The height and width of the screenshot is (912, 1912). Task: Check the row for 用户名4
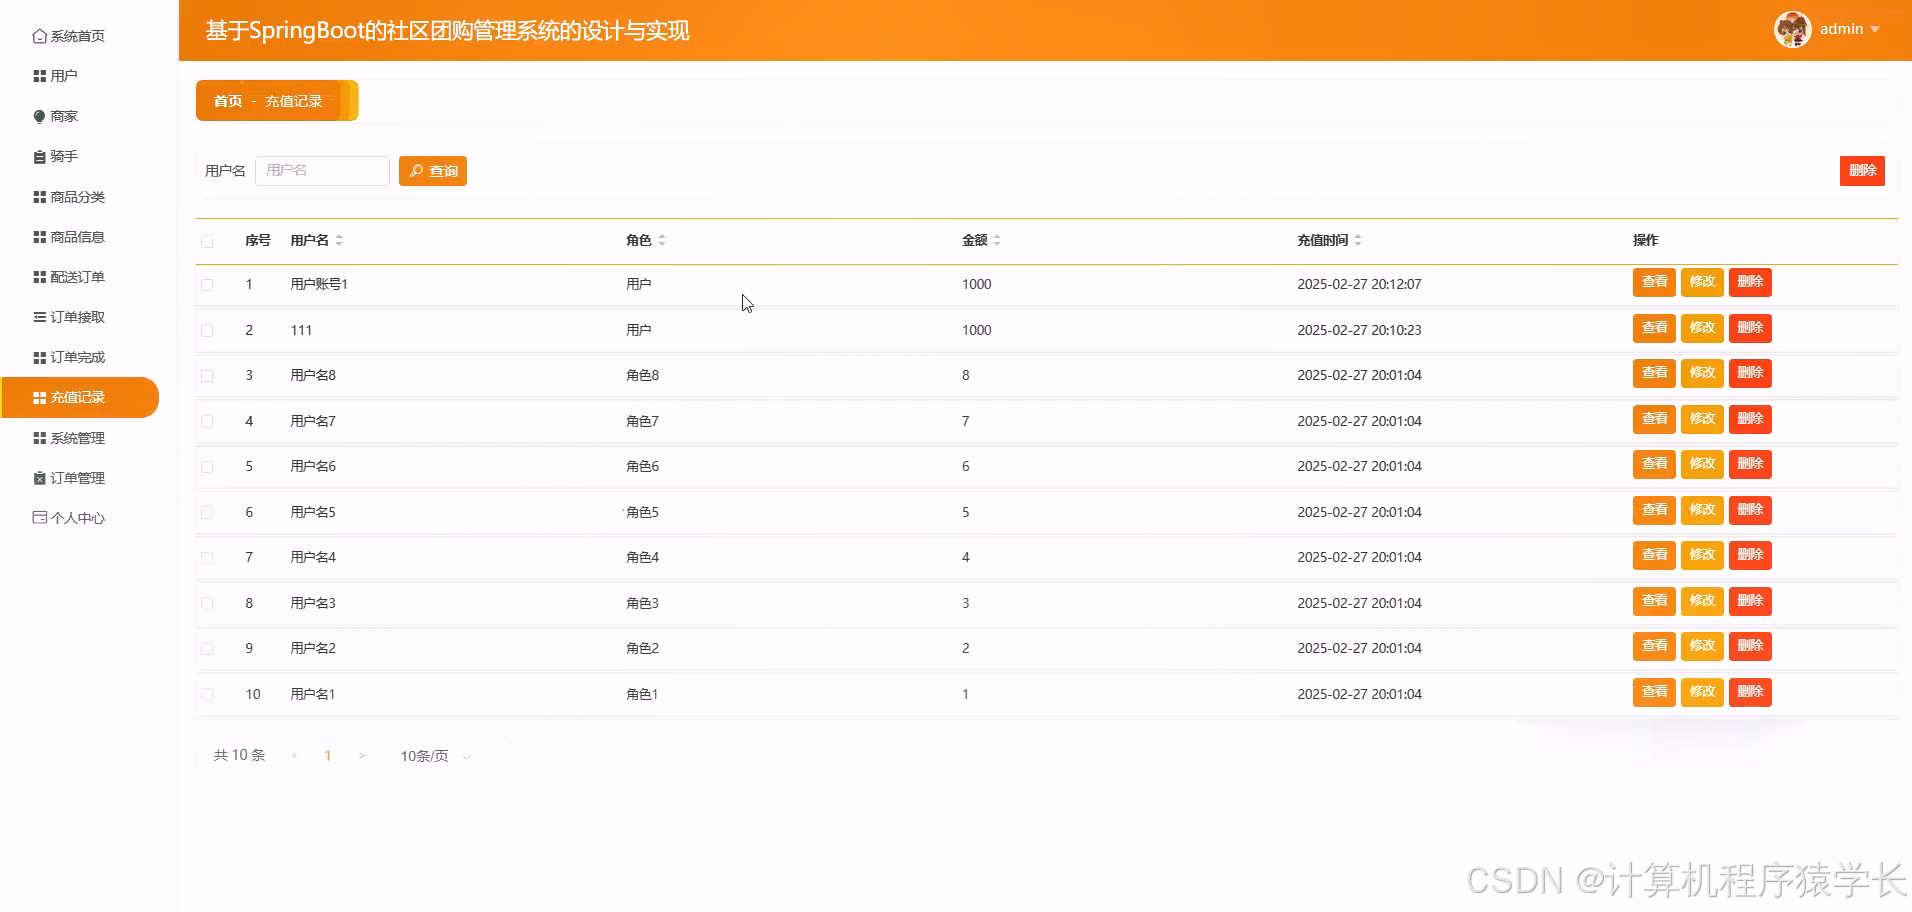(207, 558)
